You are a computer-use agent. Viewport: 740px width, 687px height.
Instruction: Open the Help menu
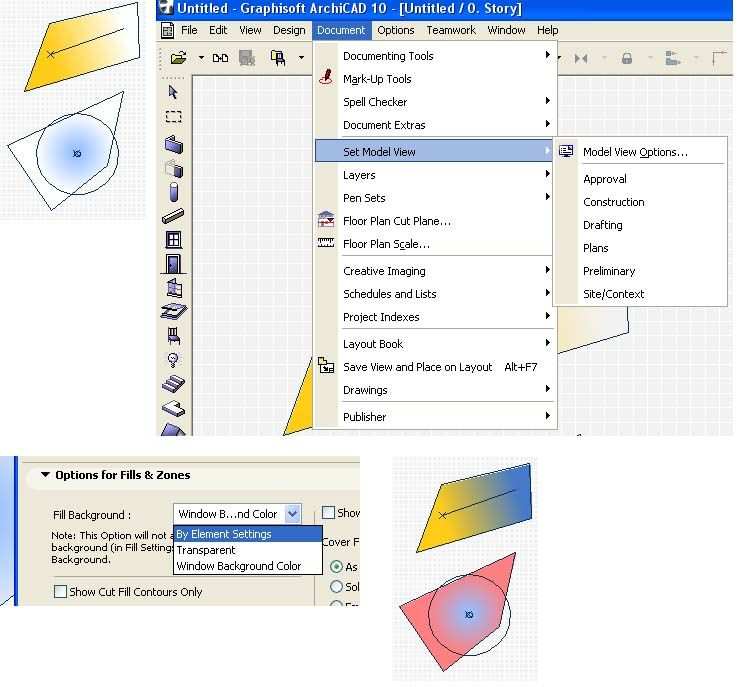(547, 31)
